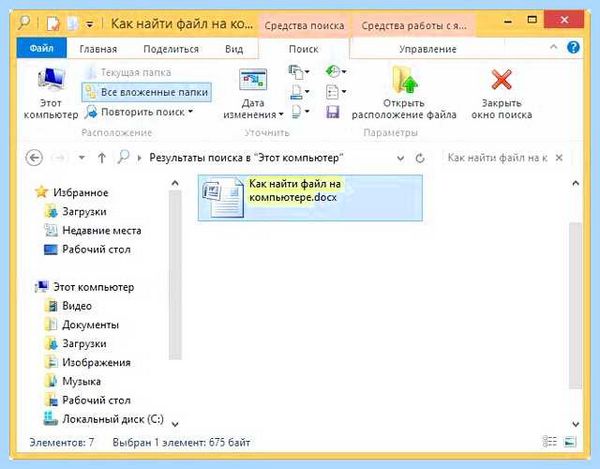Clear the search box with X
The height and width of the screenshot is (469, 600).
point(559,158)
